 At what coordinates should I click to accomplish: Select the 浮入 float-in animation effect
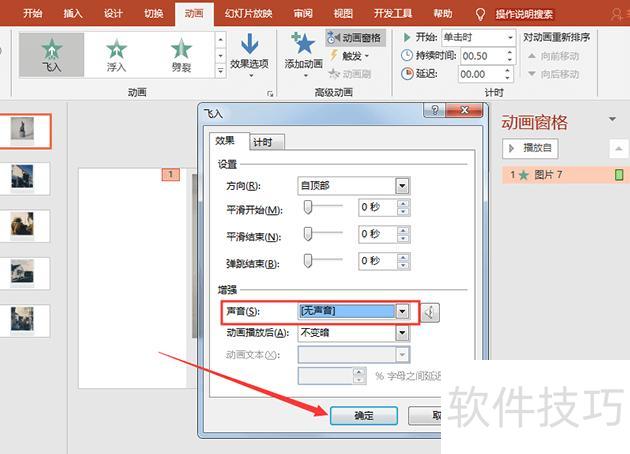(x=117, y=55)
